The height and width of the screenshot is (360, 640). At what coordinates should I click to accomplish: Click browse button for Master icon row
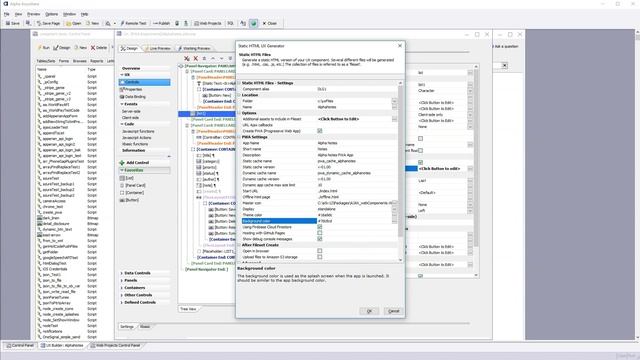(394, 203)
